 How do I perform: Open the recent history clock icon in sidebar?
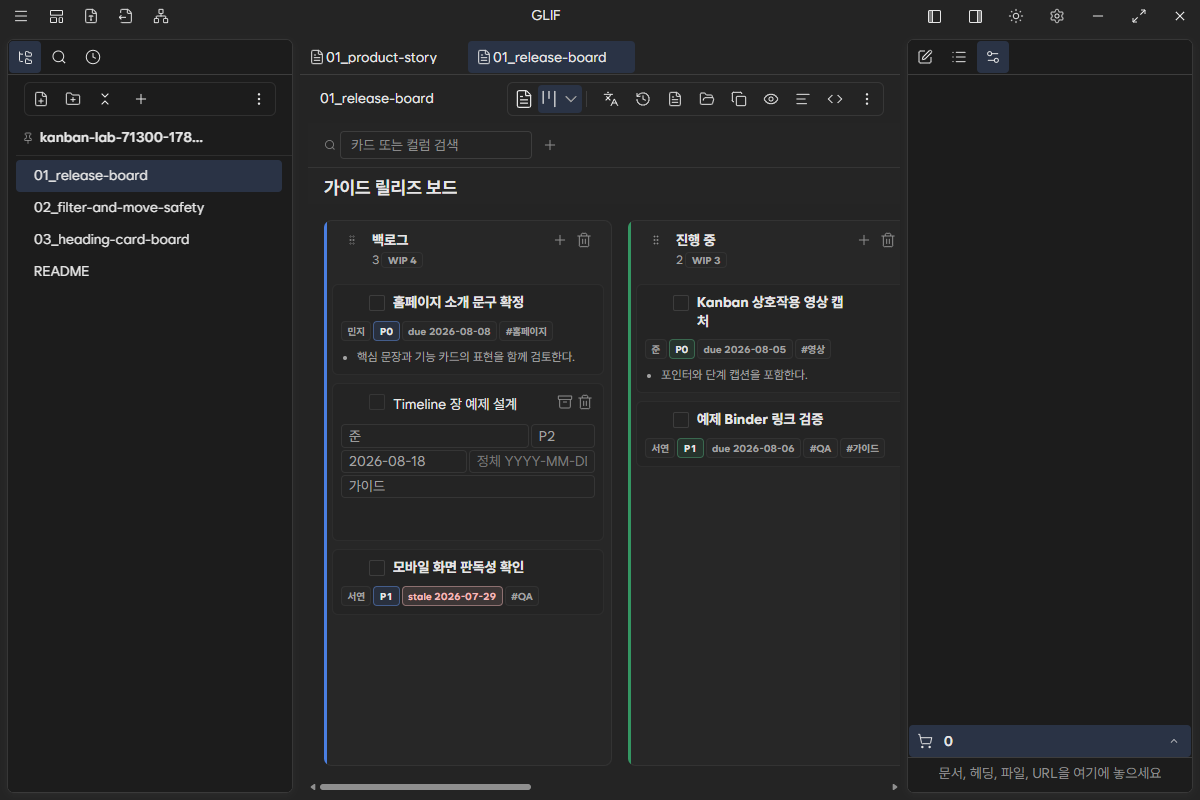pyautogui.click(x=93, y=57)
